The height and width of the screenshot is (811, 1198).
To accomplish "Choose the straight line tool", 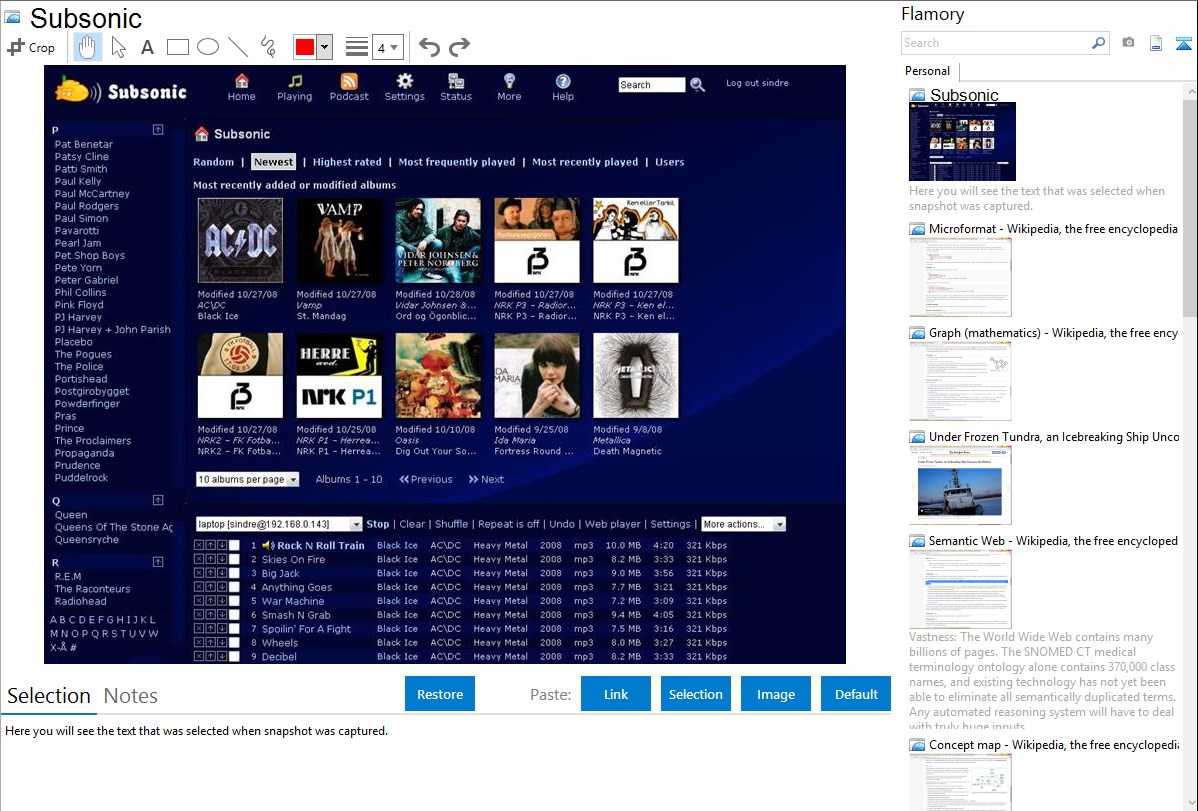I will point(238,47).
